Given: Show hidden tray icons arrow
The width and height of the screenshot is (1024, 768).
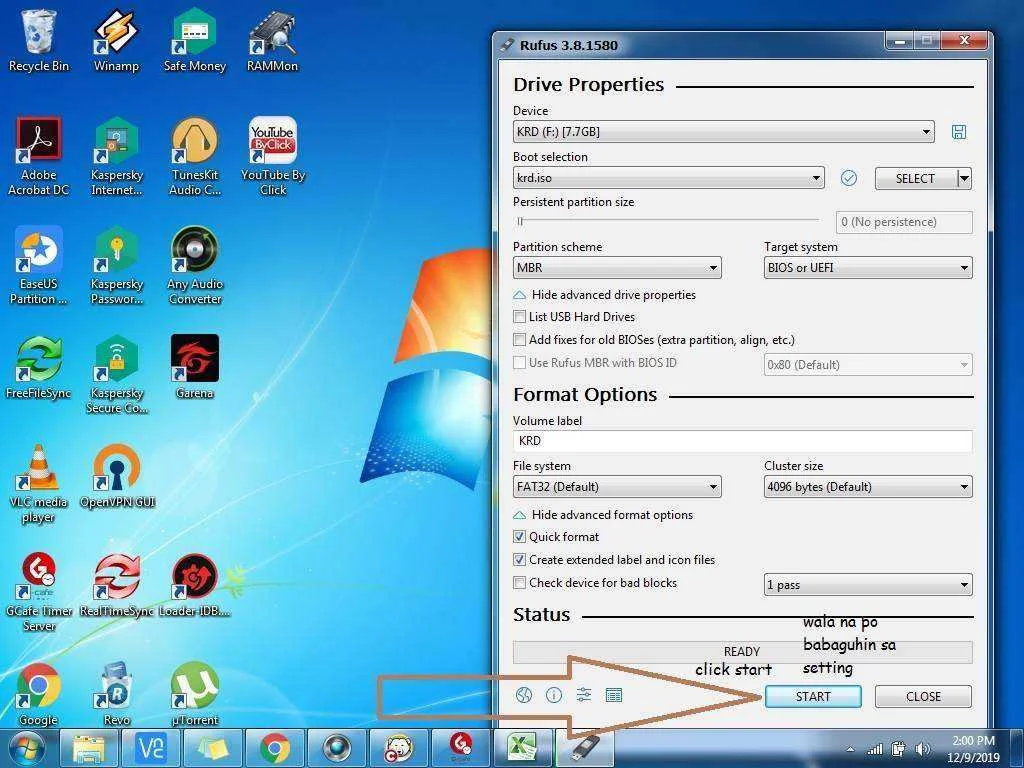Looking at the screenshot, I should (850, 749).
